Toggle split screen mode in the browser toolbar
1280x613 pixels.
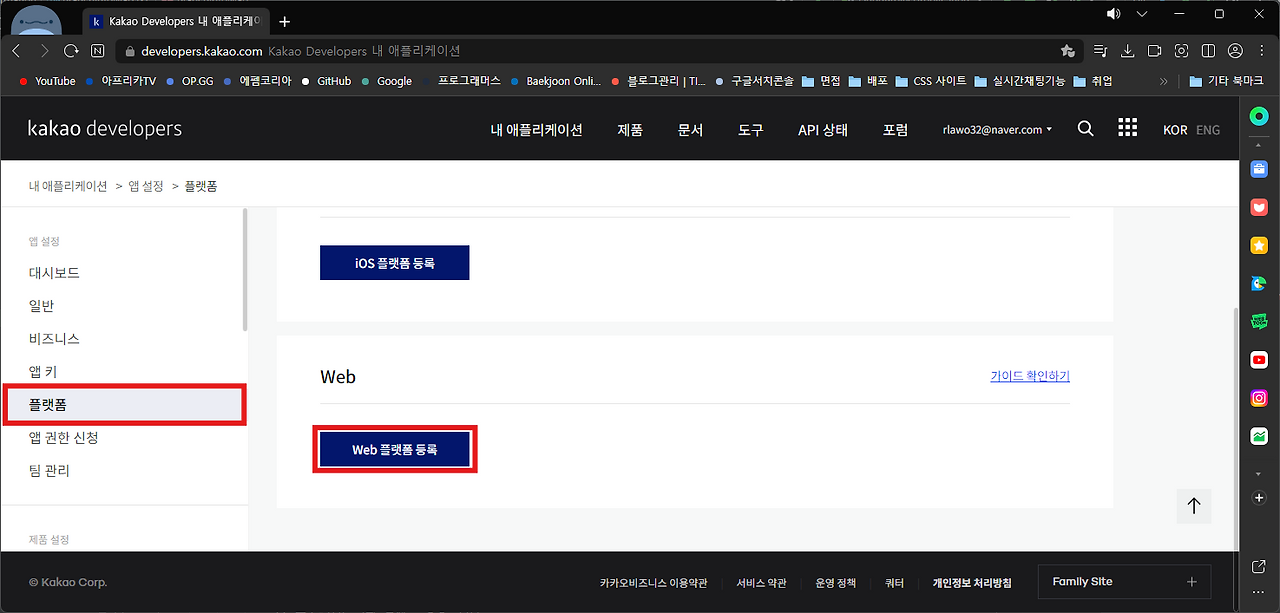[x=1210, y=50]
